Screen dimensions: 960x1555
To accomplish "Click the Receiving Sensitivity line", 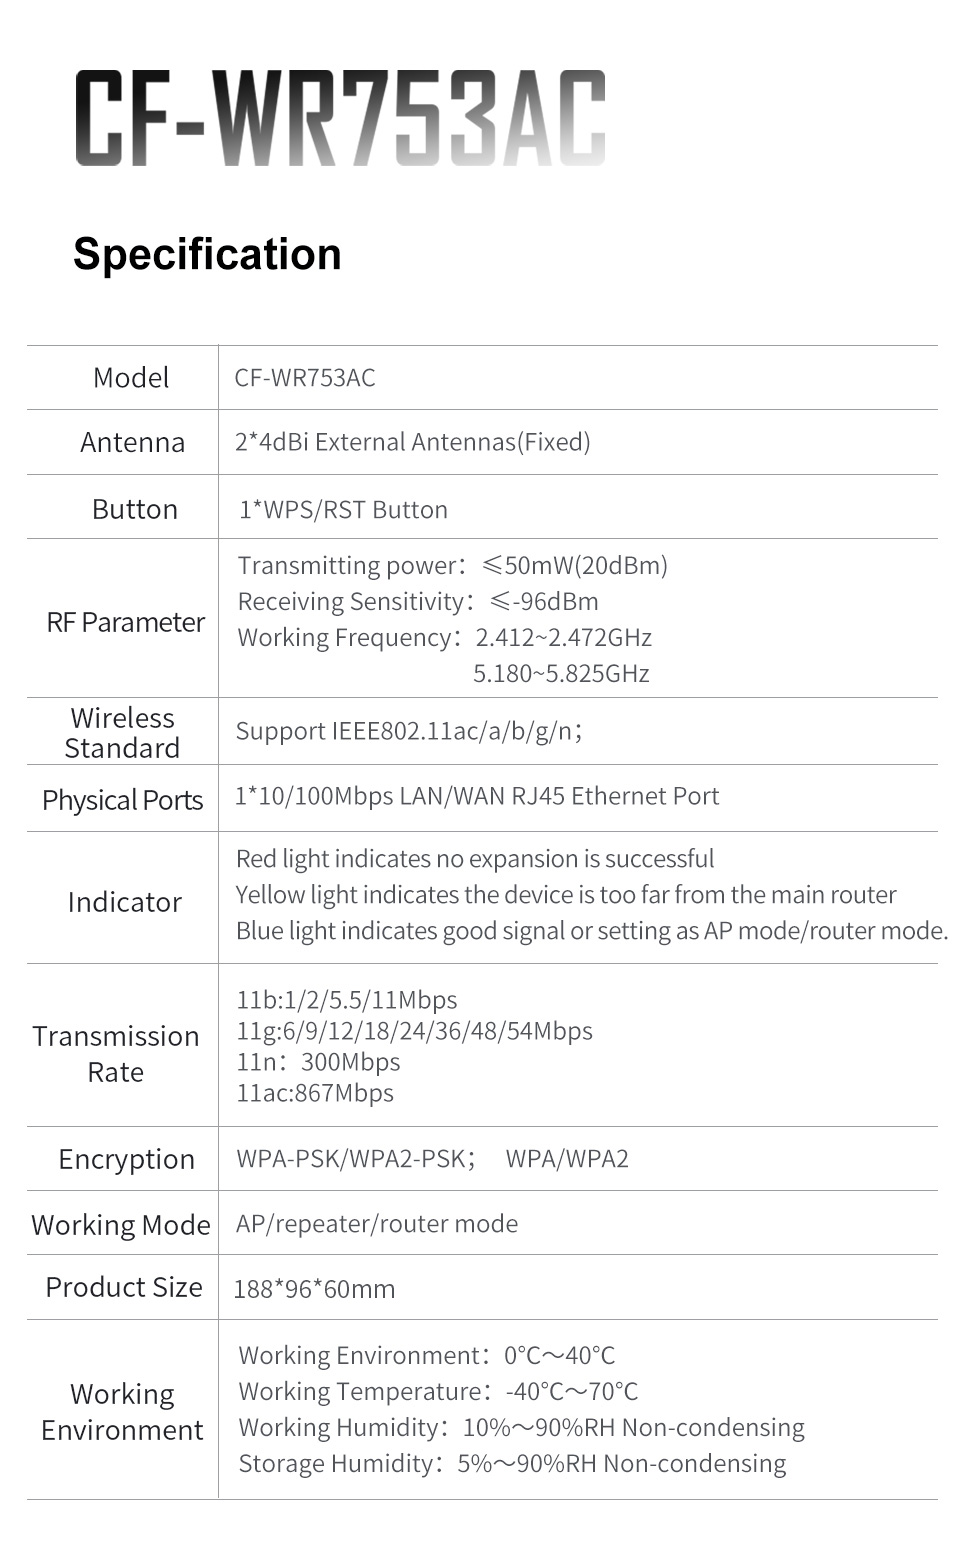I will pos(418,602).
